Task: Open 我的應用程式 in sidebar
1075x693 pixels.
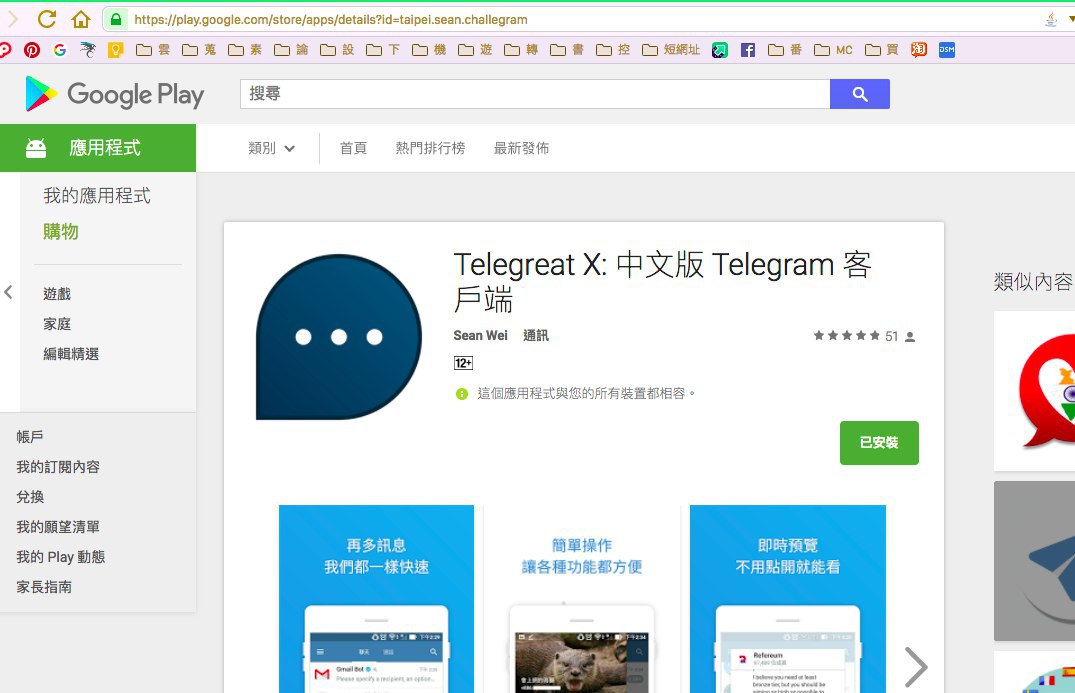Action: click(97, 196)
